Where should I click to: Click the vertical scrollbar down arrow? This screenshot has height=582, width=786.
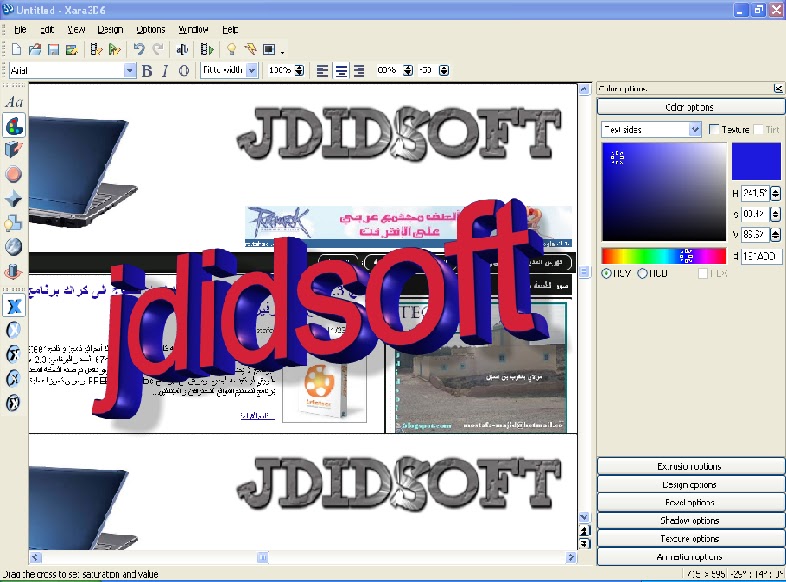pyautogui.click(x=584, y=517)
